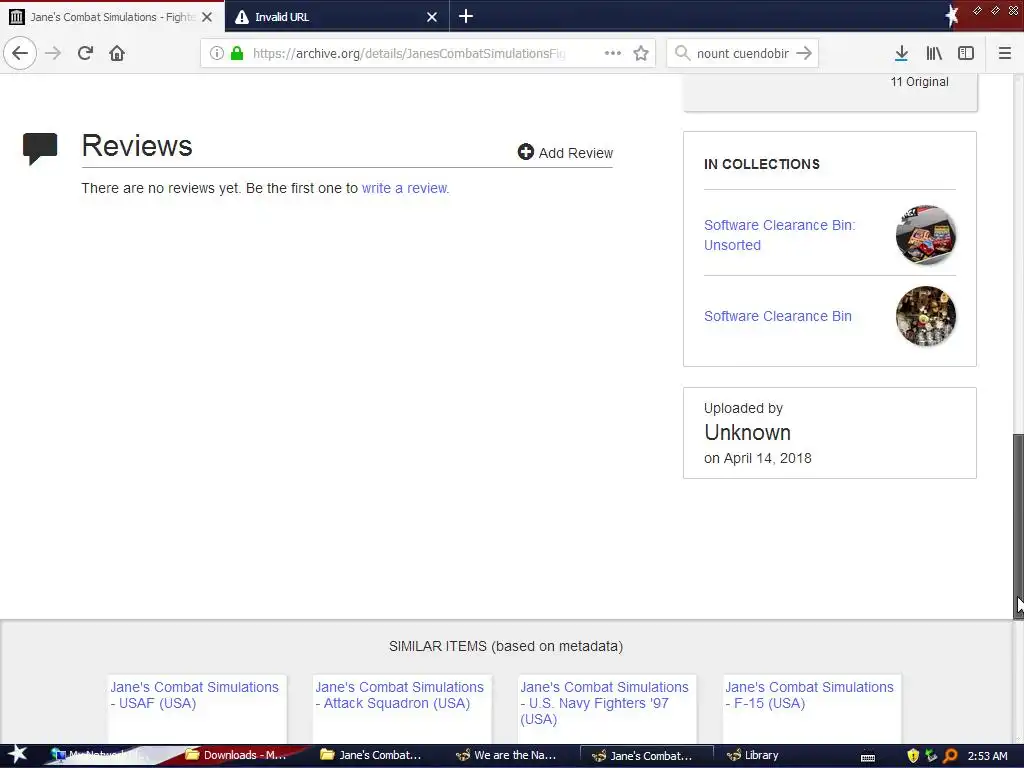This screenshot has height=768, width=1024.
Task: Click the magnifier tray icon
Action: (x=950, y=756)
